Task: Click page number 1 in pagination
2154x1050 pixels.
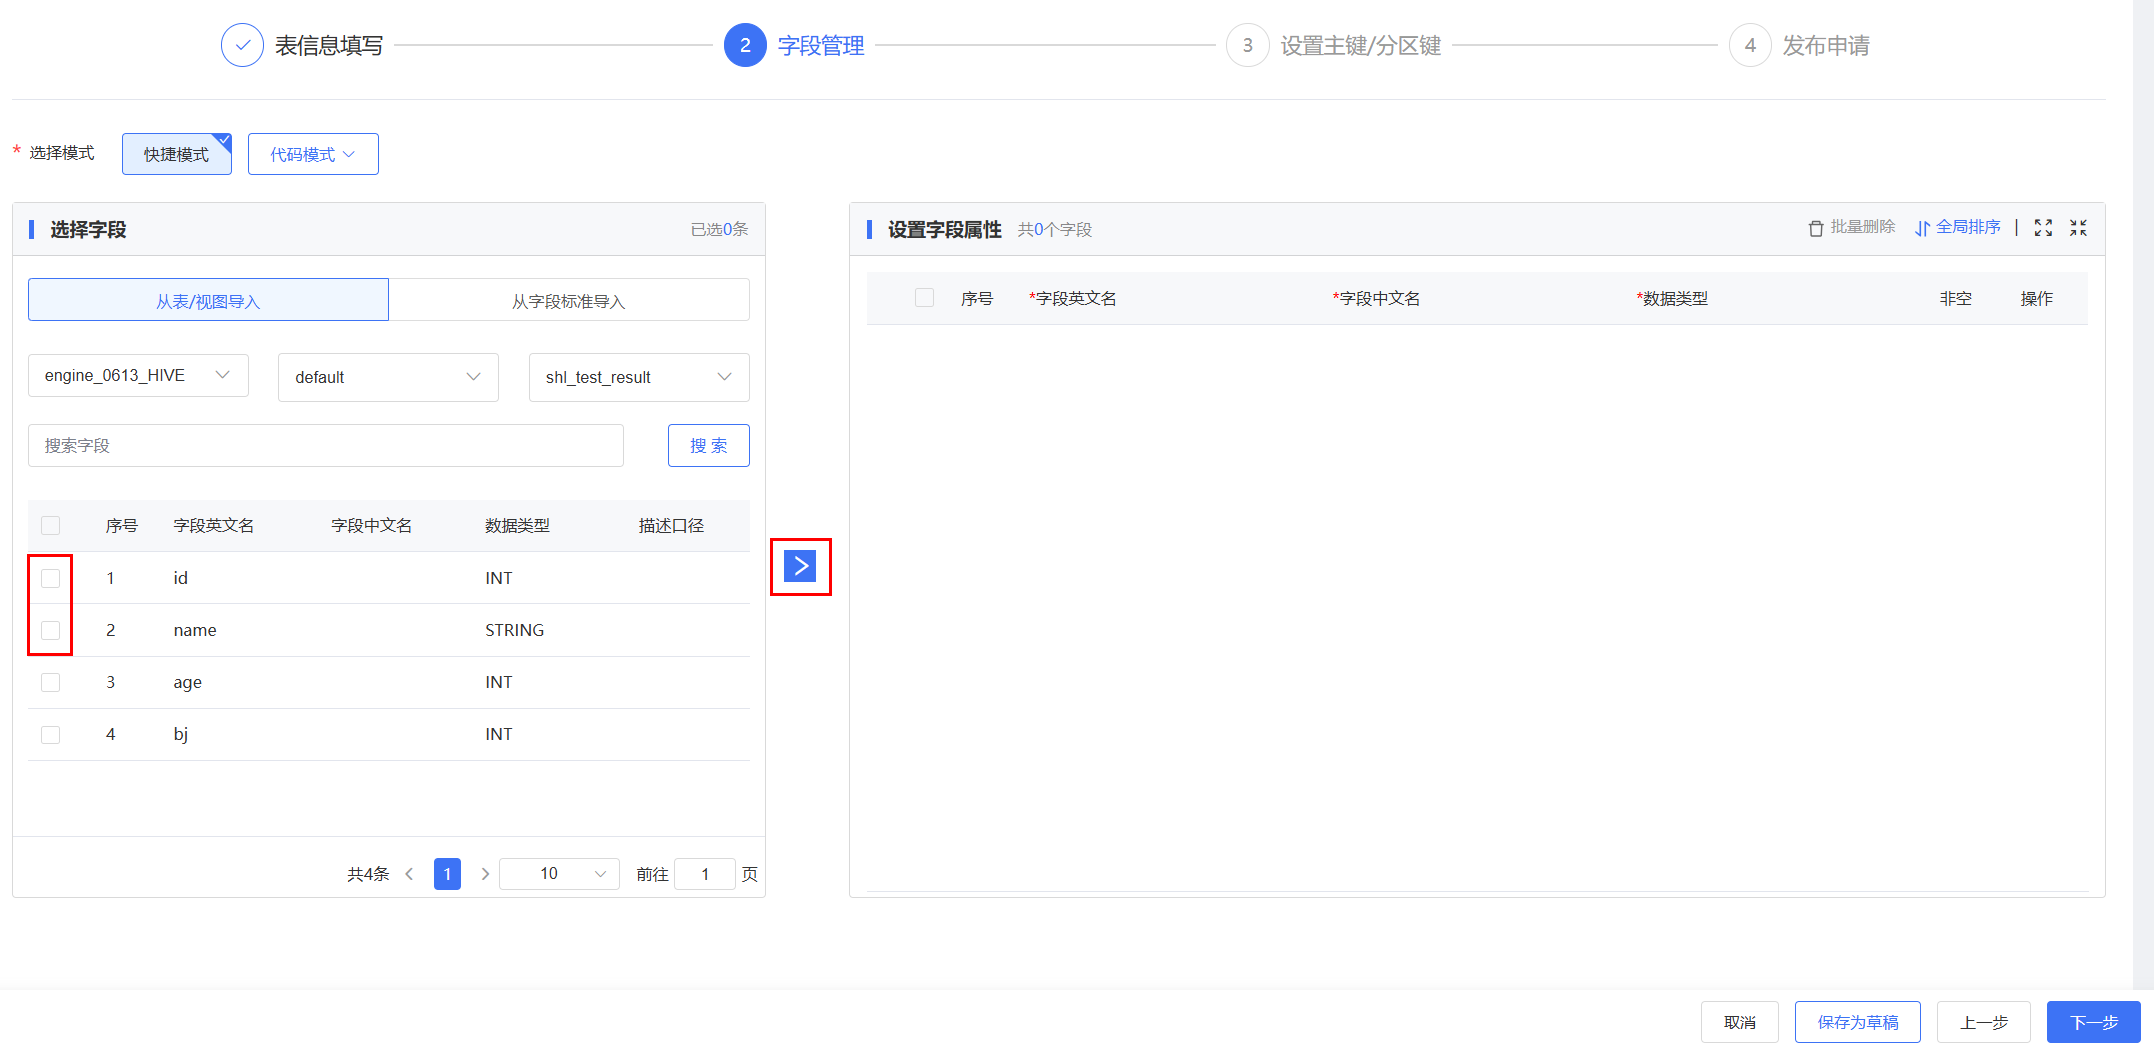Action: (x=447, y=874)
